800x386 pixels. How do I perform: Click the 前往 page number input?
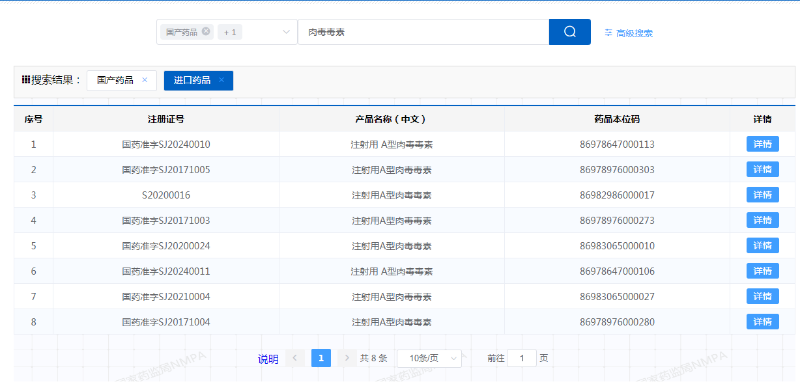point(521,358)
